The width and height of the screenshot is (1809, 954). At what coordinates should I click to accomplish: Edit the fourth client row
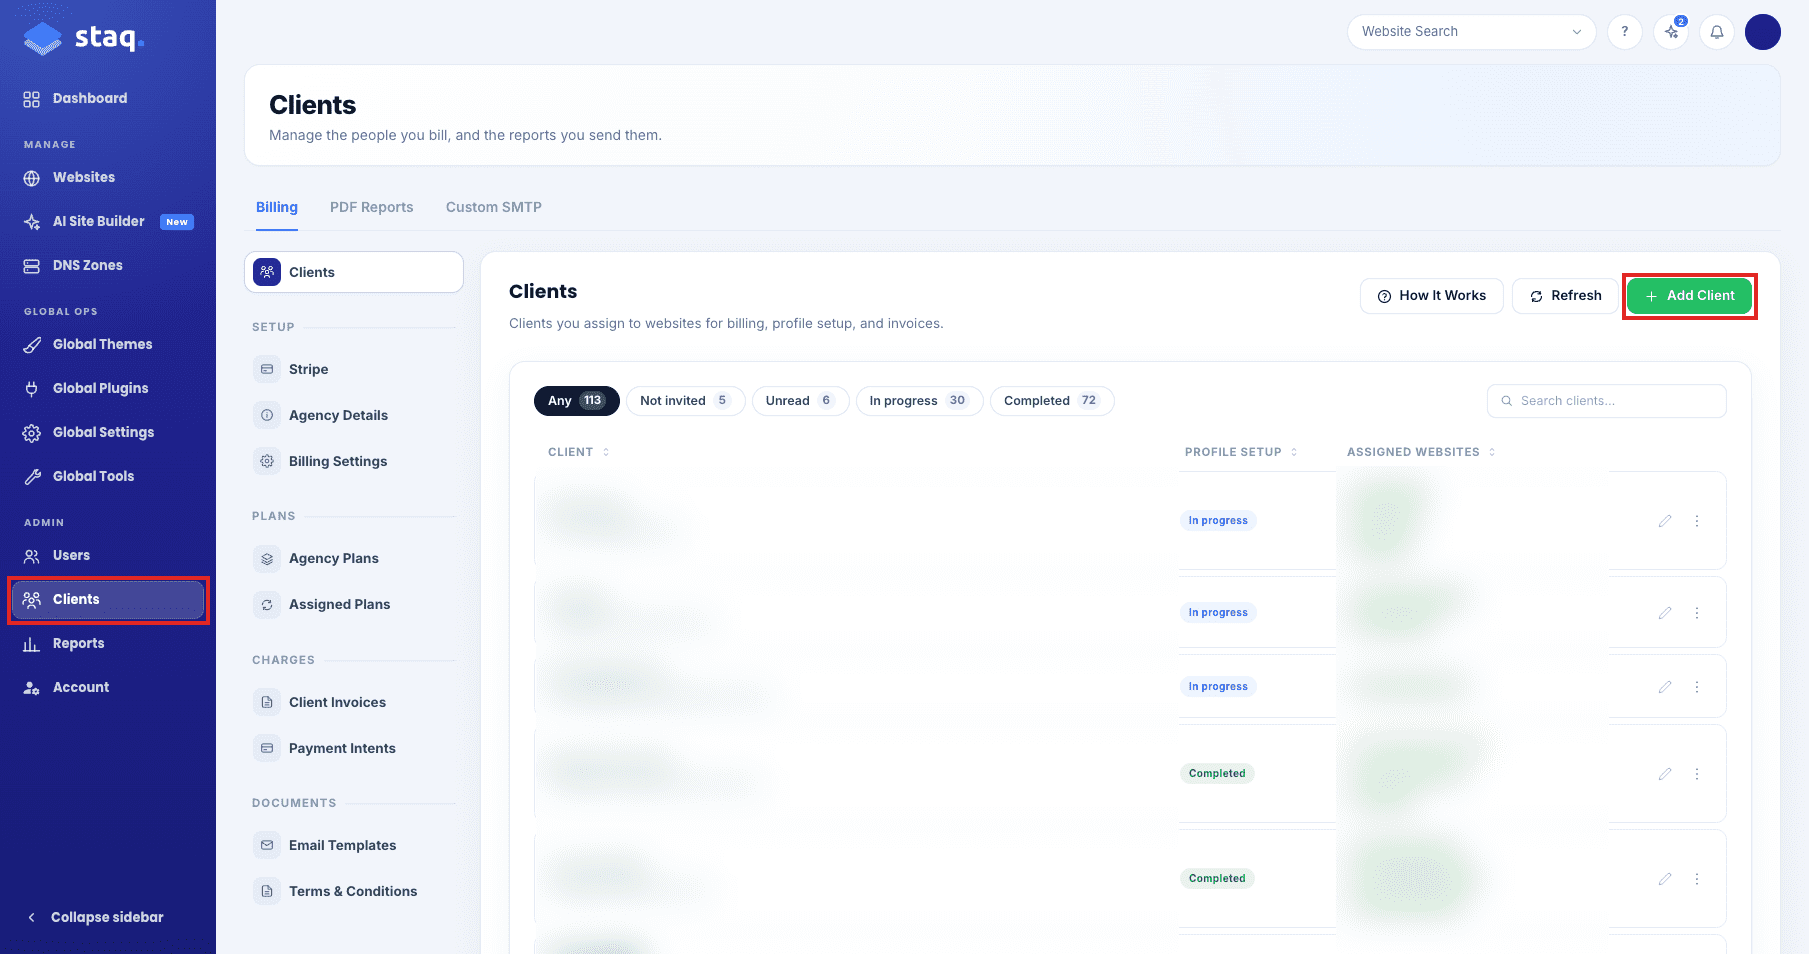[x=1665, y=774]
